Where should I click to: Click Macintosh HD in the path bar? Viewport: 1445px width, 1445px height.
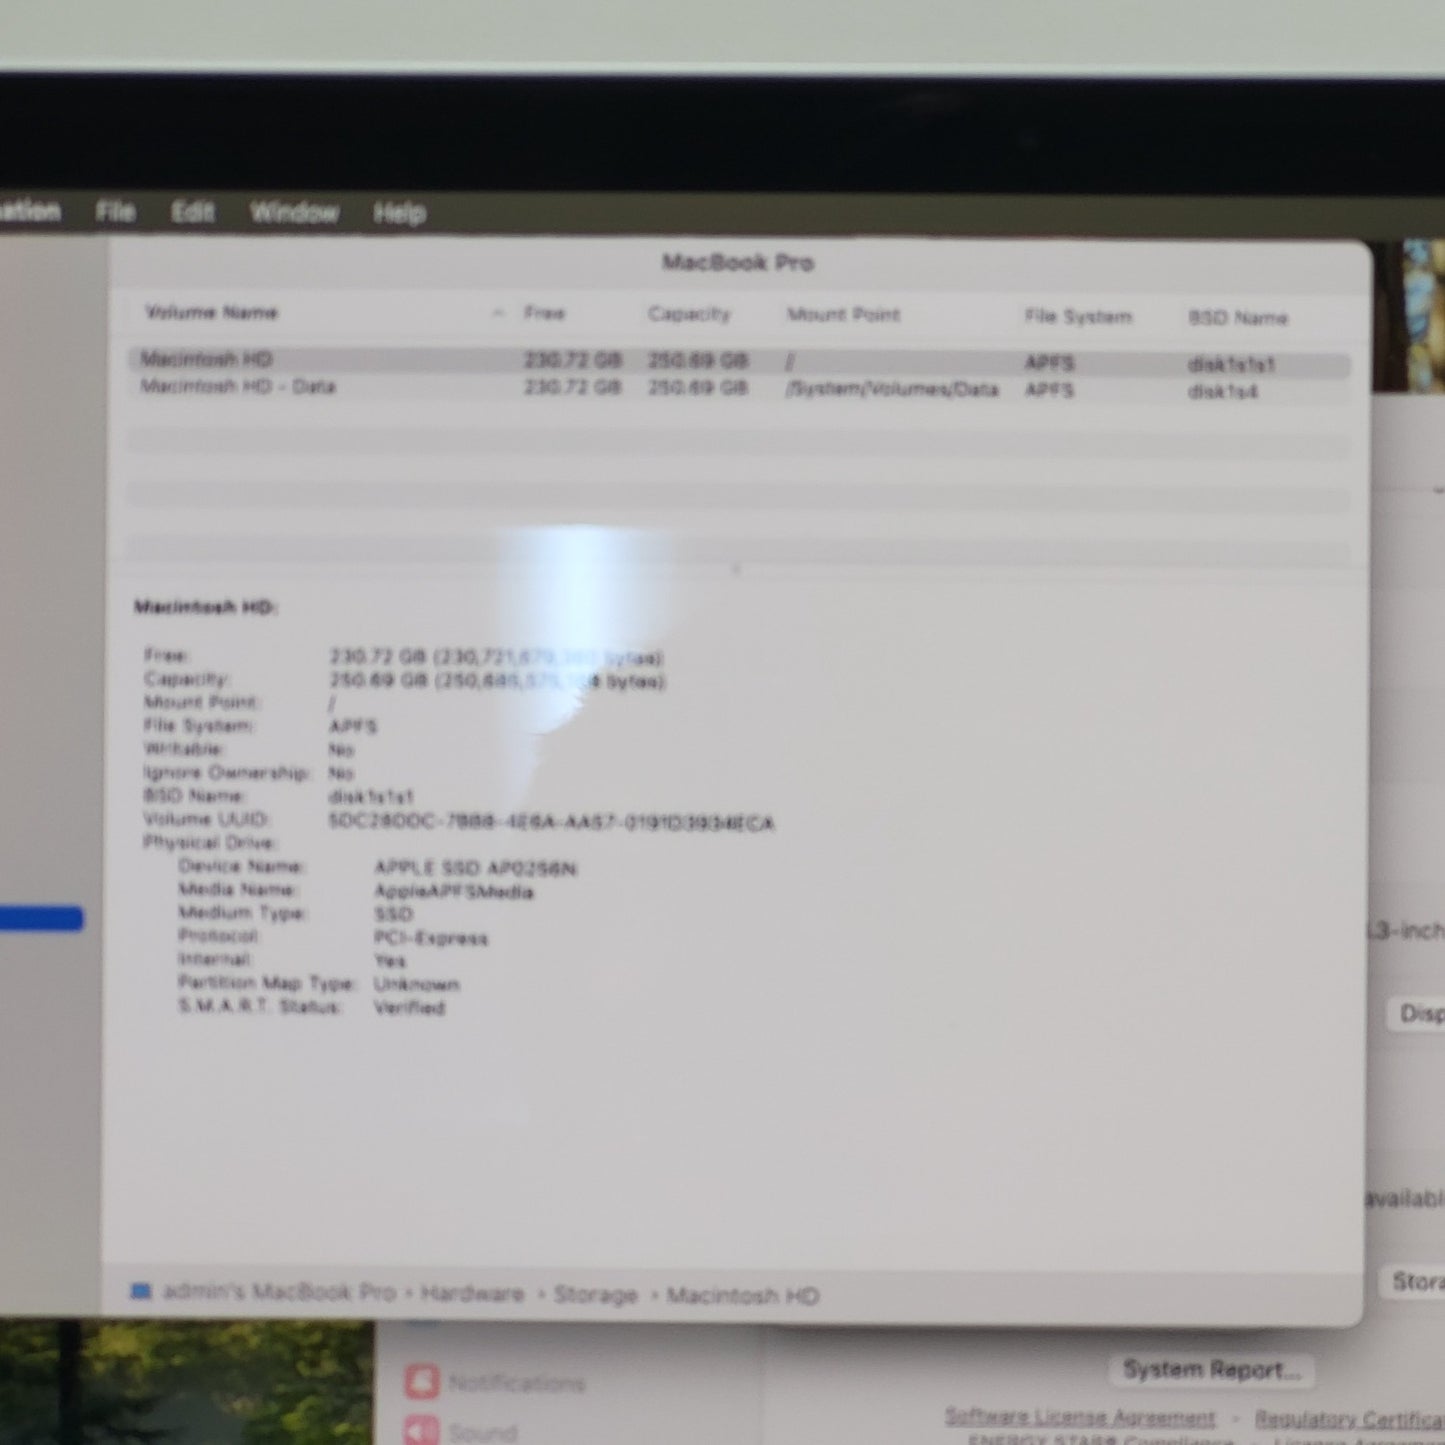coord(743,1297)
